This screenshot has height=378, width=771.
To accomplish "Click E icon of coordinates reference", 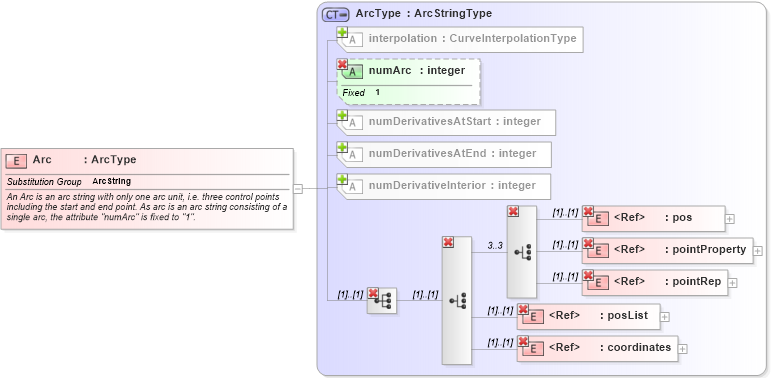I will point(534,349).
